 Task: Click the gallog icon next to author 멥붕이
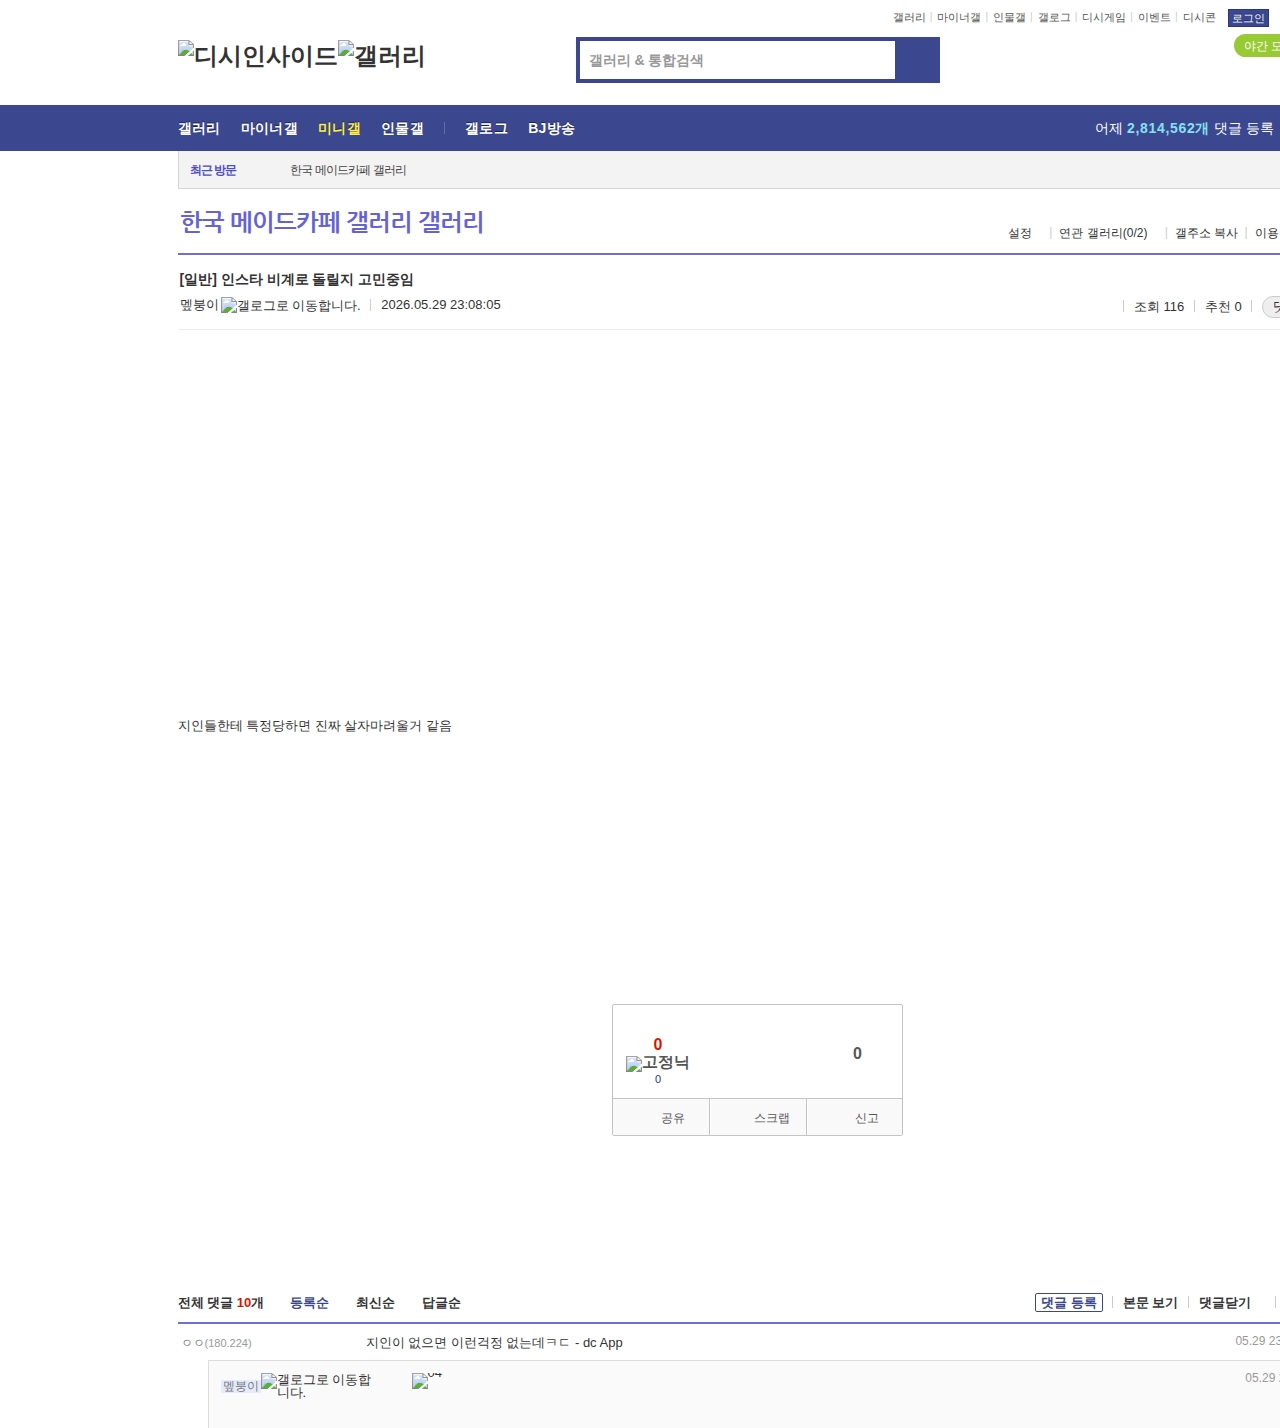click(291, 306)
